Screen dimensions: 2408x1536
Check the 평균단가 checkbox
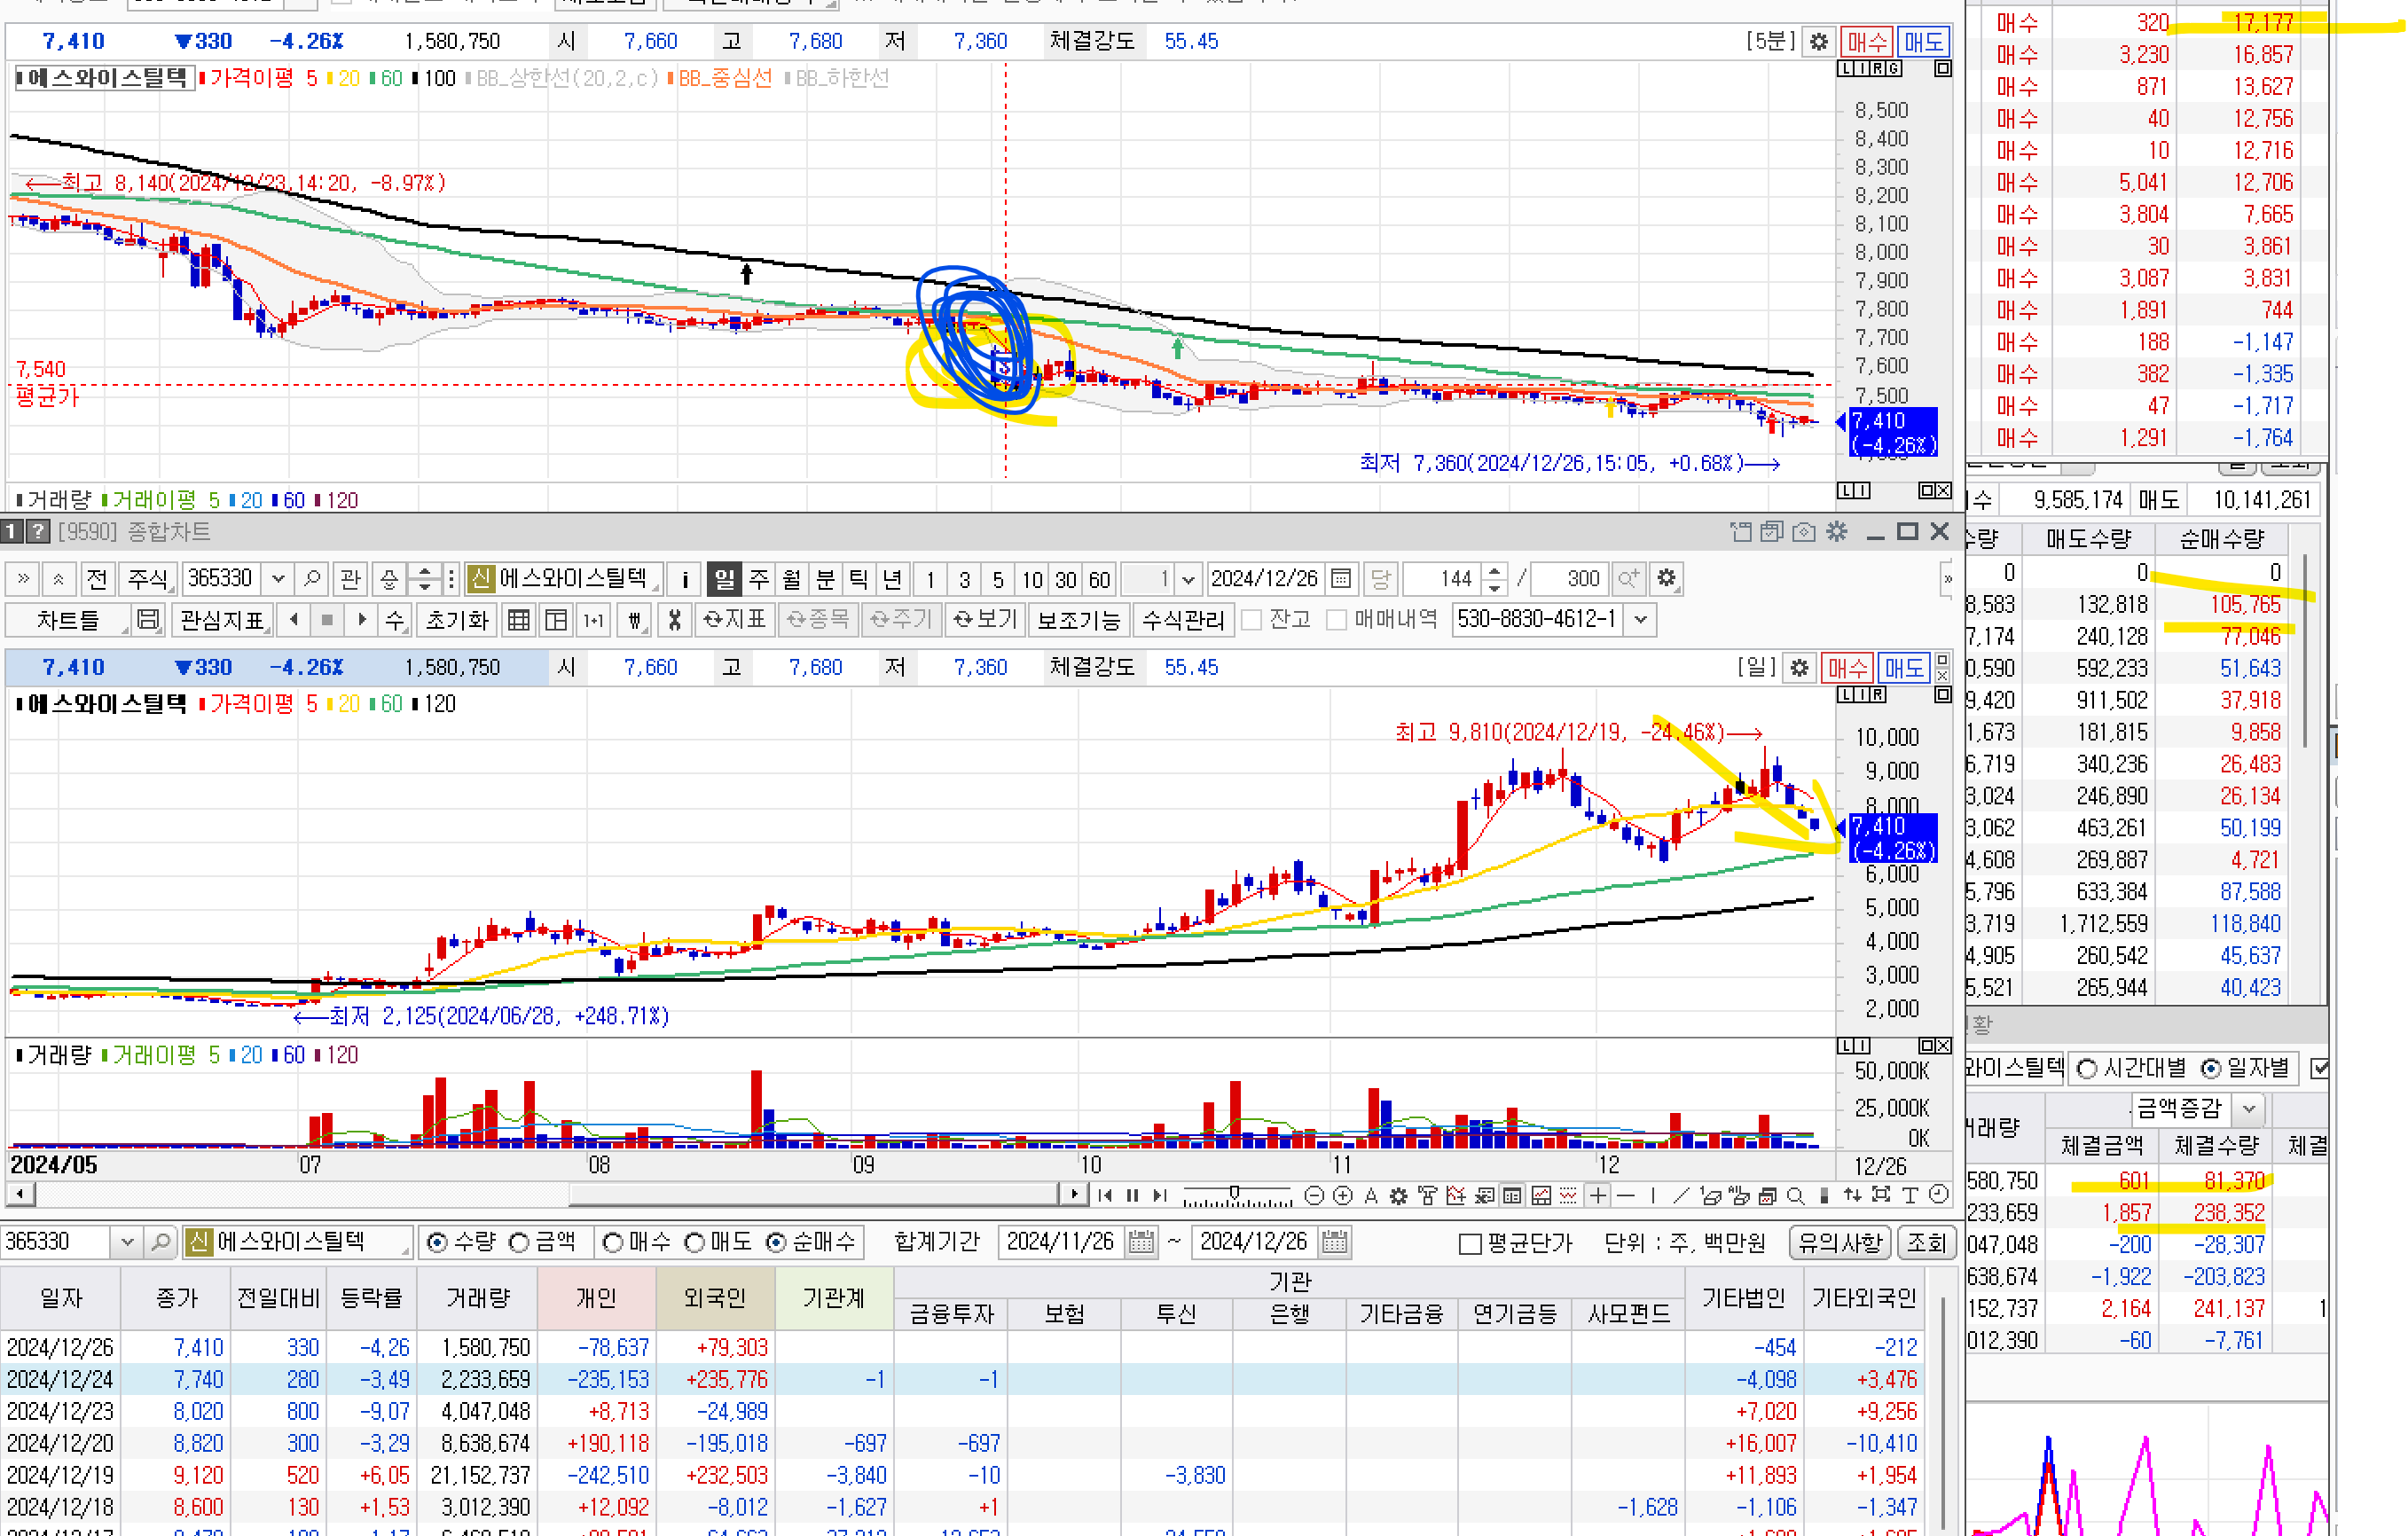(1470, 1243)
